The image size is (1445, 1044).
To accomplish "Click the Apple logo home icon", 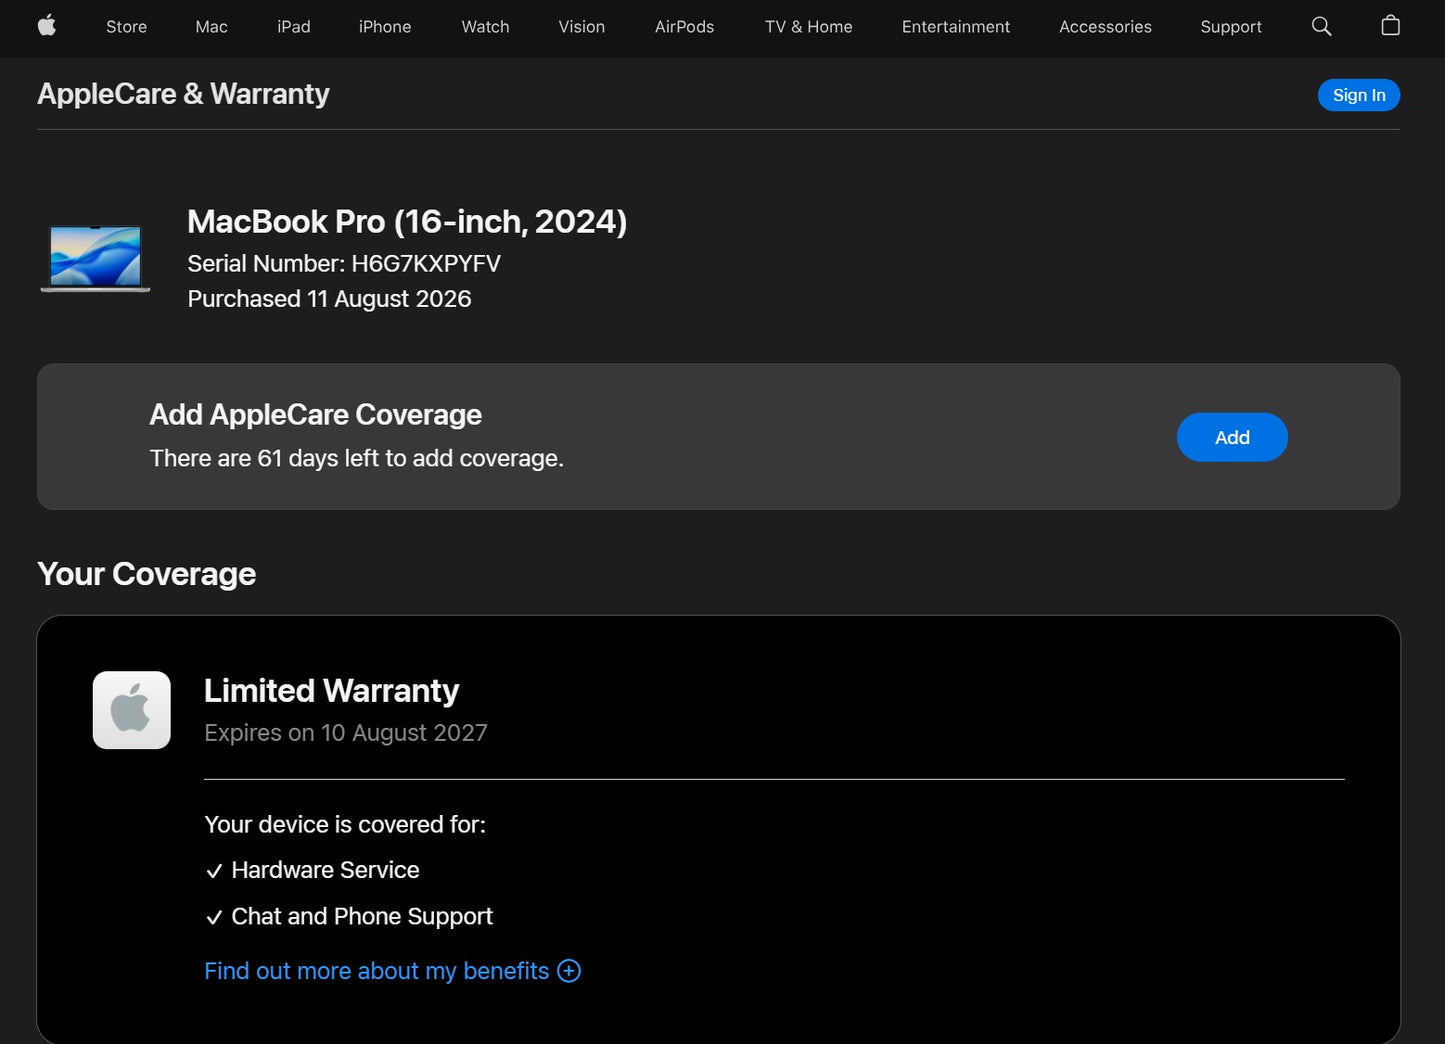I will click(x=47, y=26).
